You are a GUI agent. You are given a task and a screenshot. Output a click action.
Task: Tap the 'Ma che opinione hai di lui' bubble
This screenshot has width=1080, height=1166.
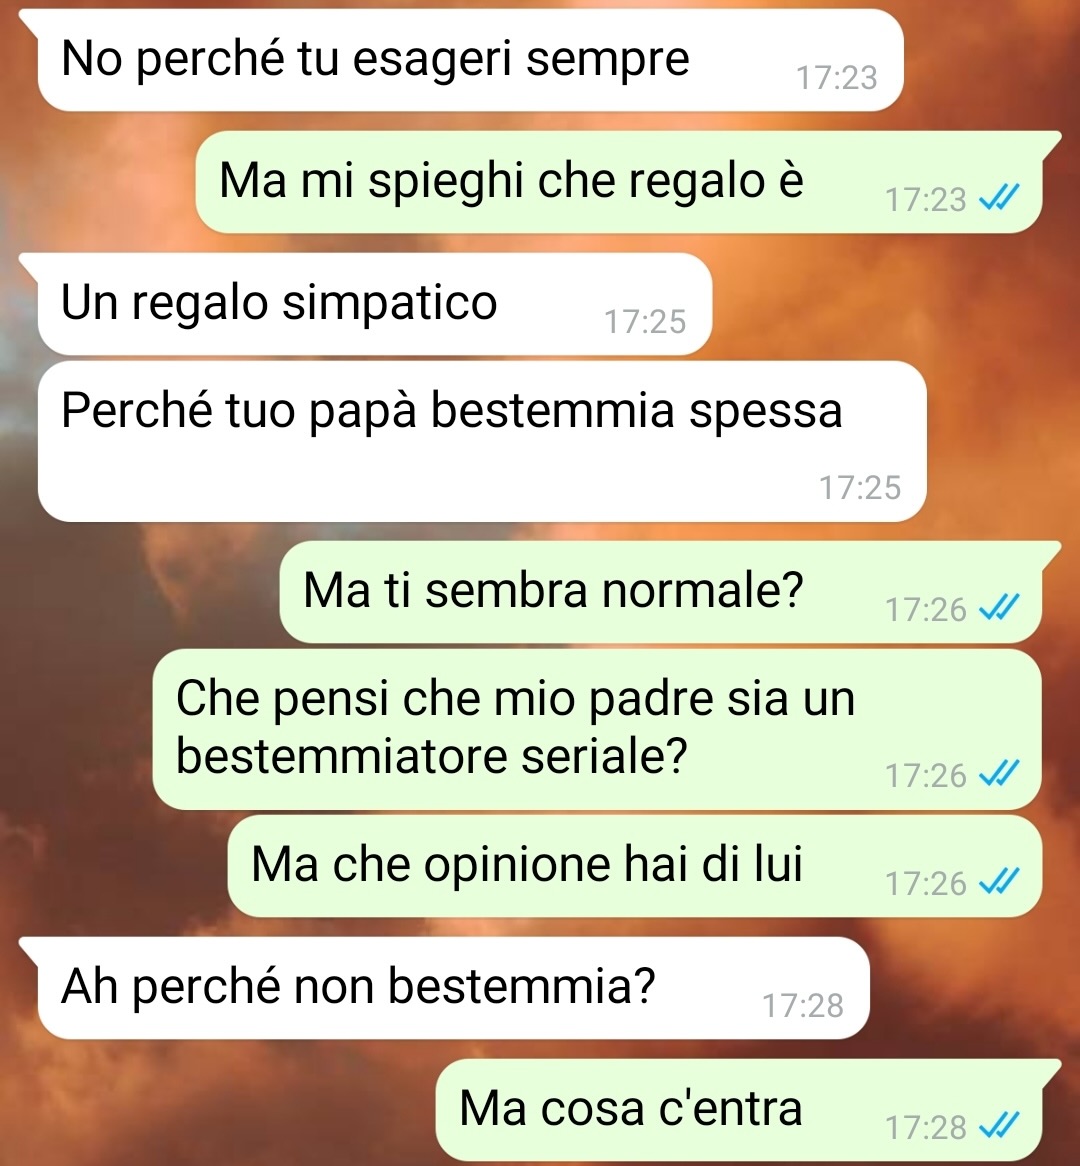click(x=634, y=866)
